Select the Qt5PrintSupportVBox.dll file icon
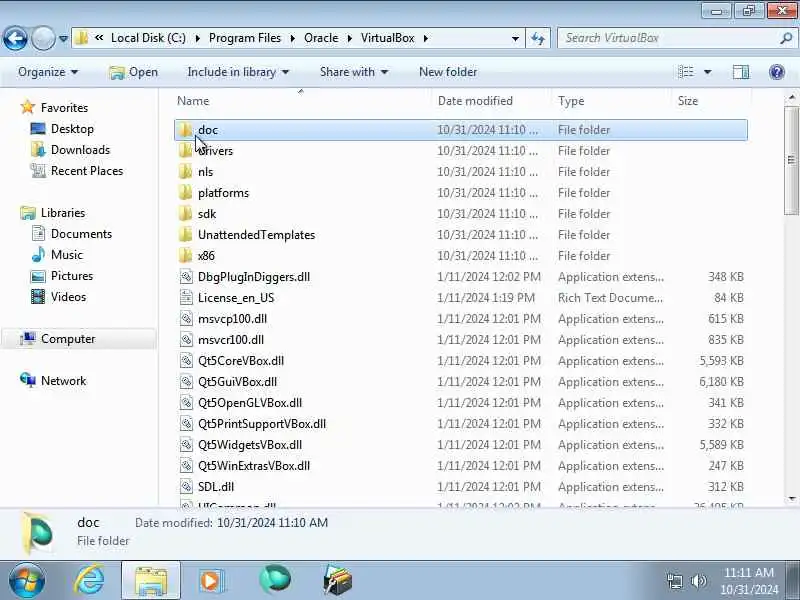This screenshot has height=600, width=800. (186, 423)
